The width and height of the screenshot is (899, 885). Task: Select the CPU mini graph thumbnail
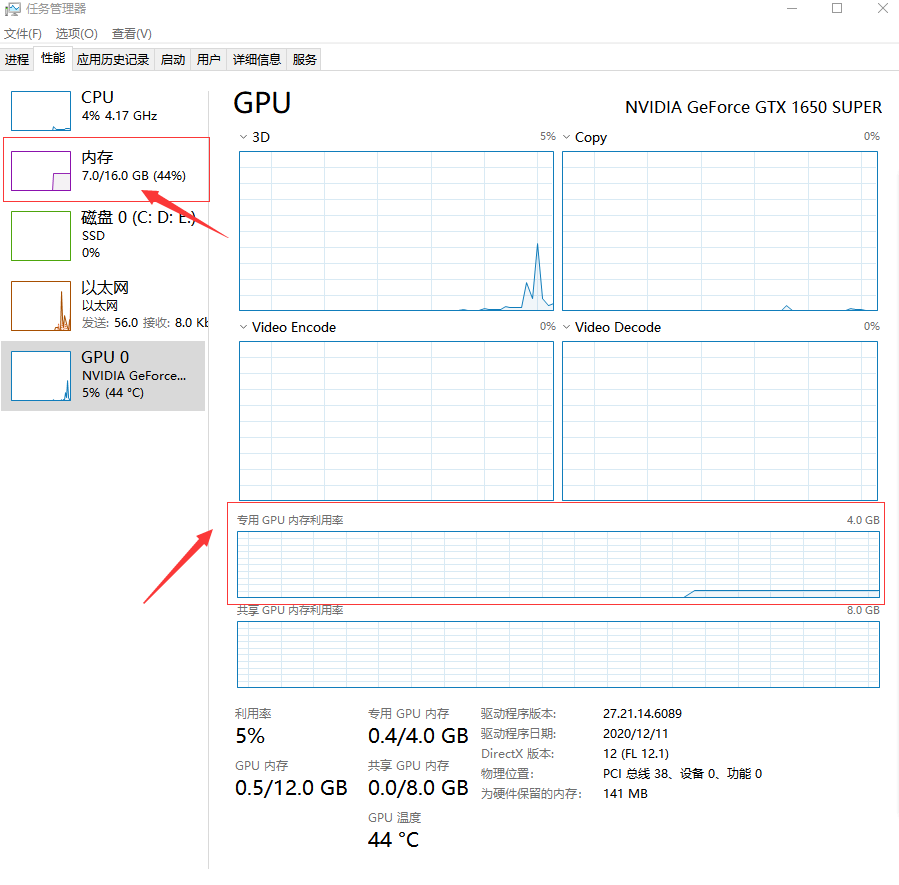tap(41, 111)
